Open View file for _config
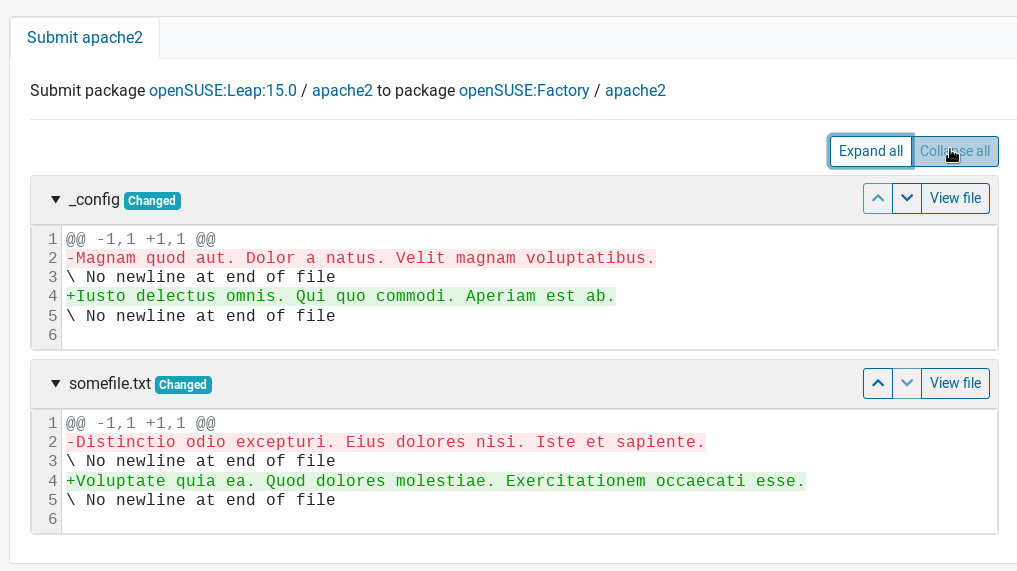Screen dimensions: 1017x571 [x=955, y=198]
